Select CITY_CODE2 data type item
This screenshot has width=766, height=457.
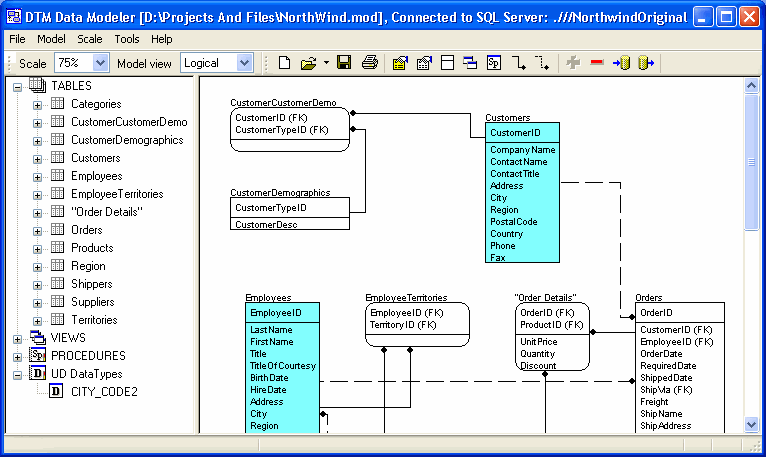tap(105, 392)
